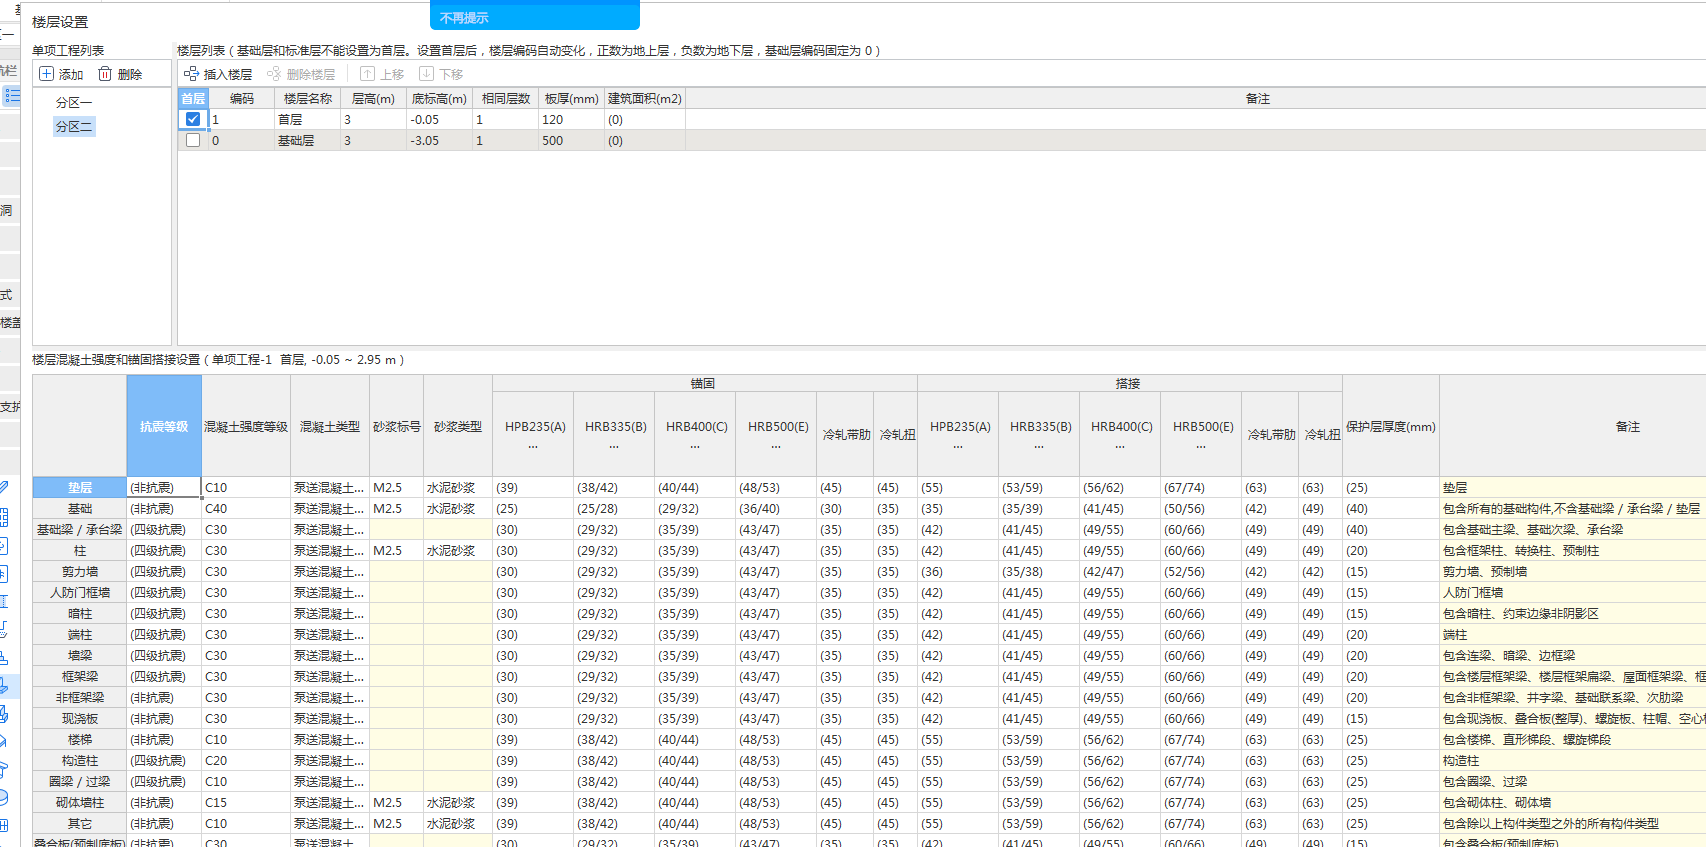This screenshot has height=847, width=1706.
Task: Select 分区一 in project list
Action: click(x=74, y=103)
